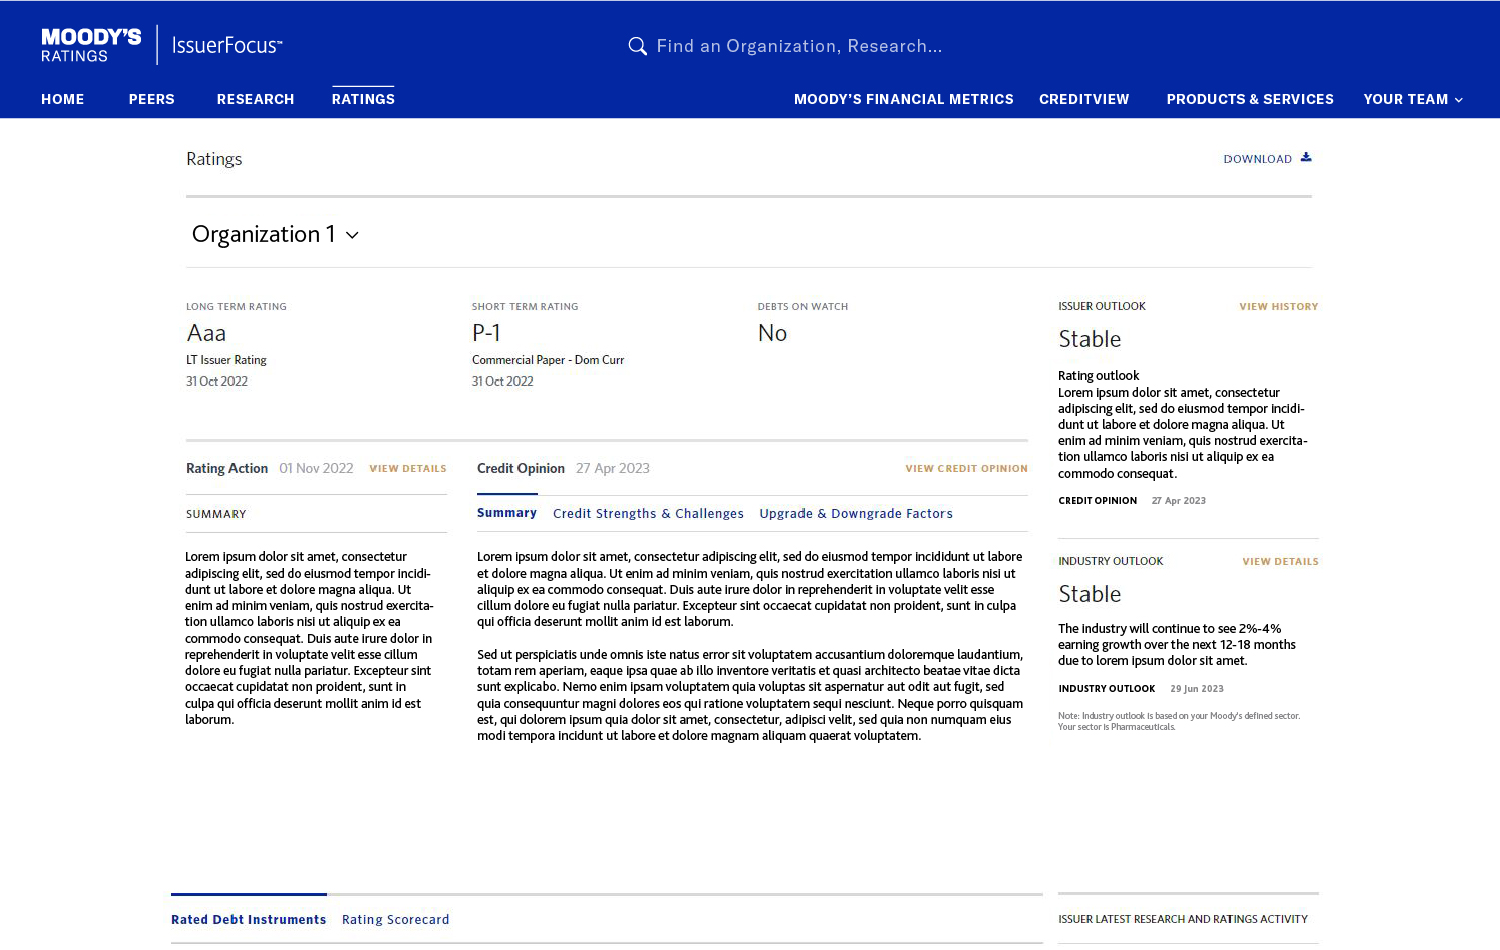Click the P-1 short term rating
Screen dimensions: 1500x950
[x=486, y=333]
